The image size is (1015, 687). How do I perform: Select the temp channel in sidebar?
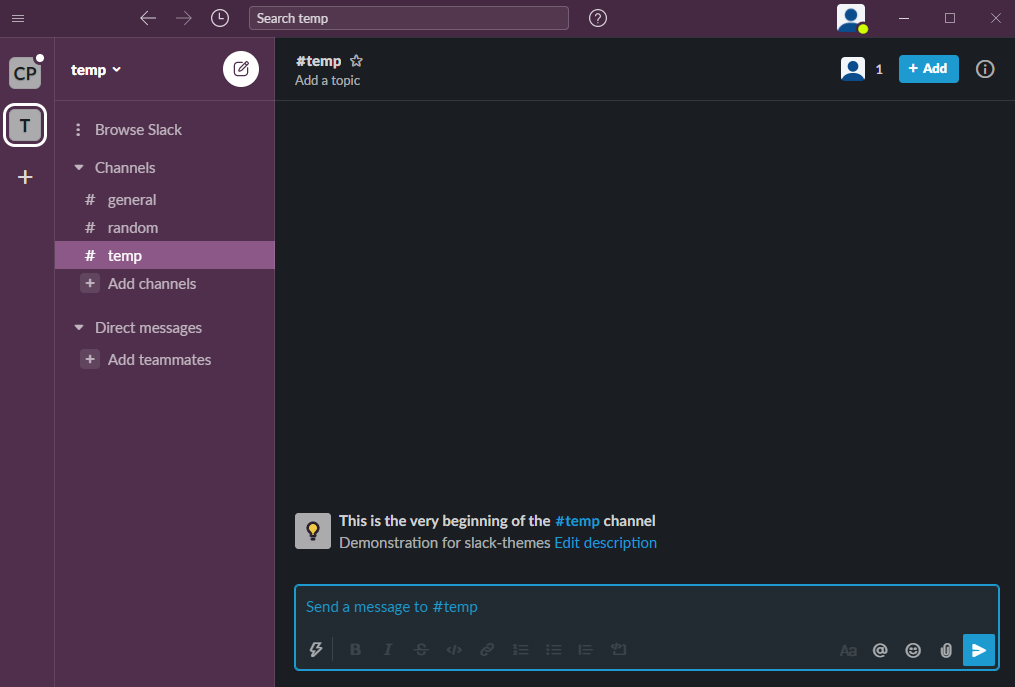click(165, 255)
